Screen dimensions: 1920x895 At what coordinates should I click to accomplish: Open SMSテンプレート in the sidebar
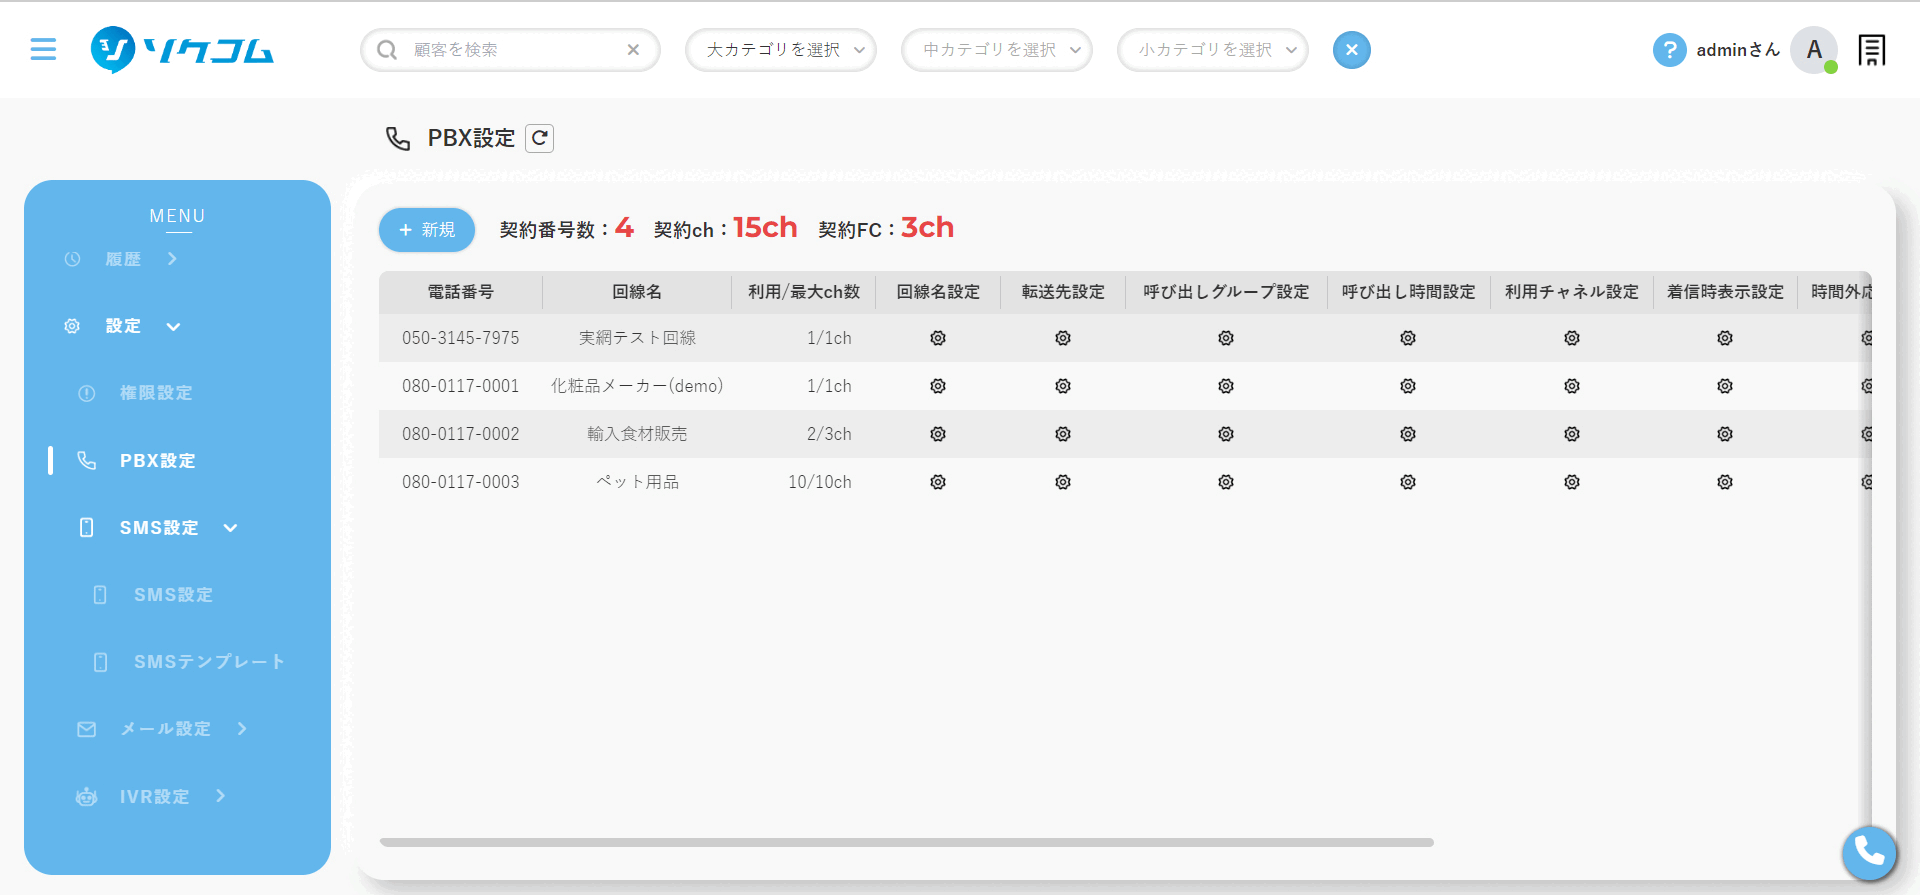click(x=208, y=662)
